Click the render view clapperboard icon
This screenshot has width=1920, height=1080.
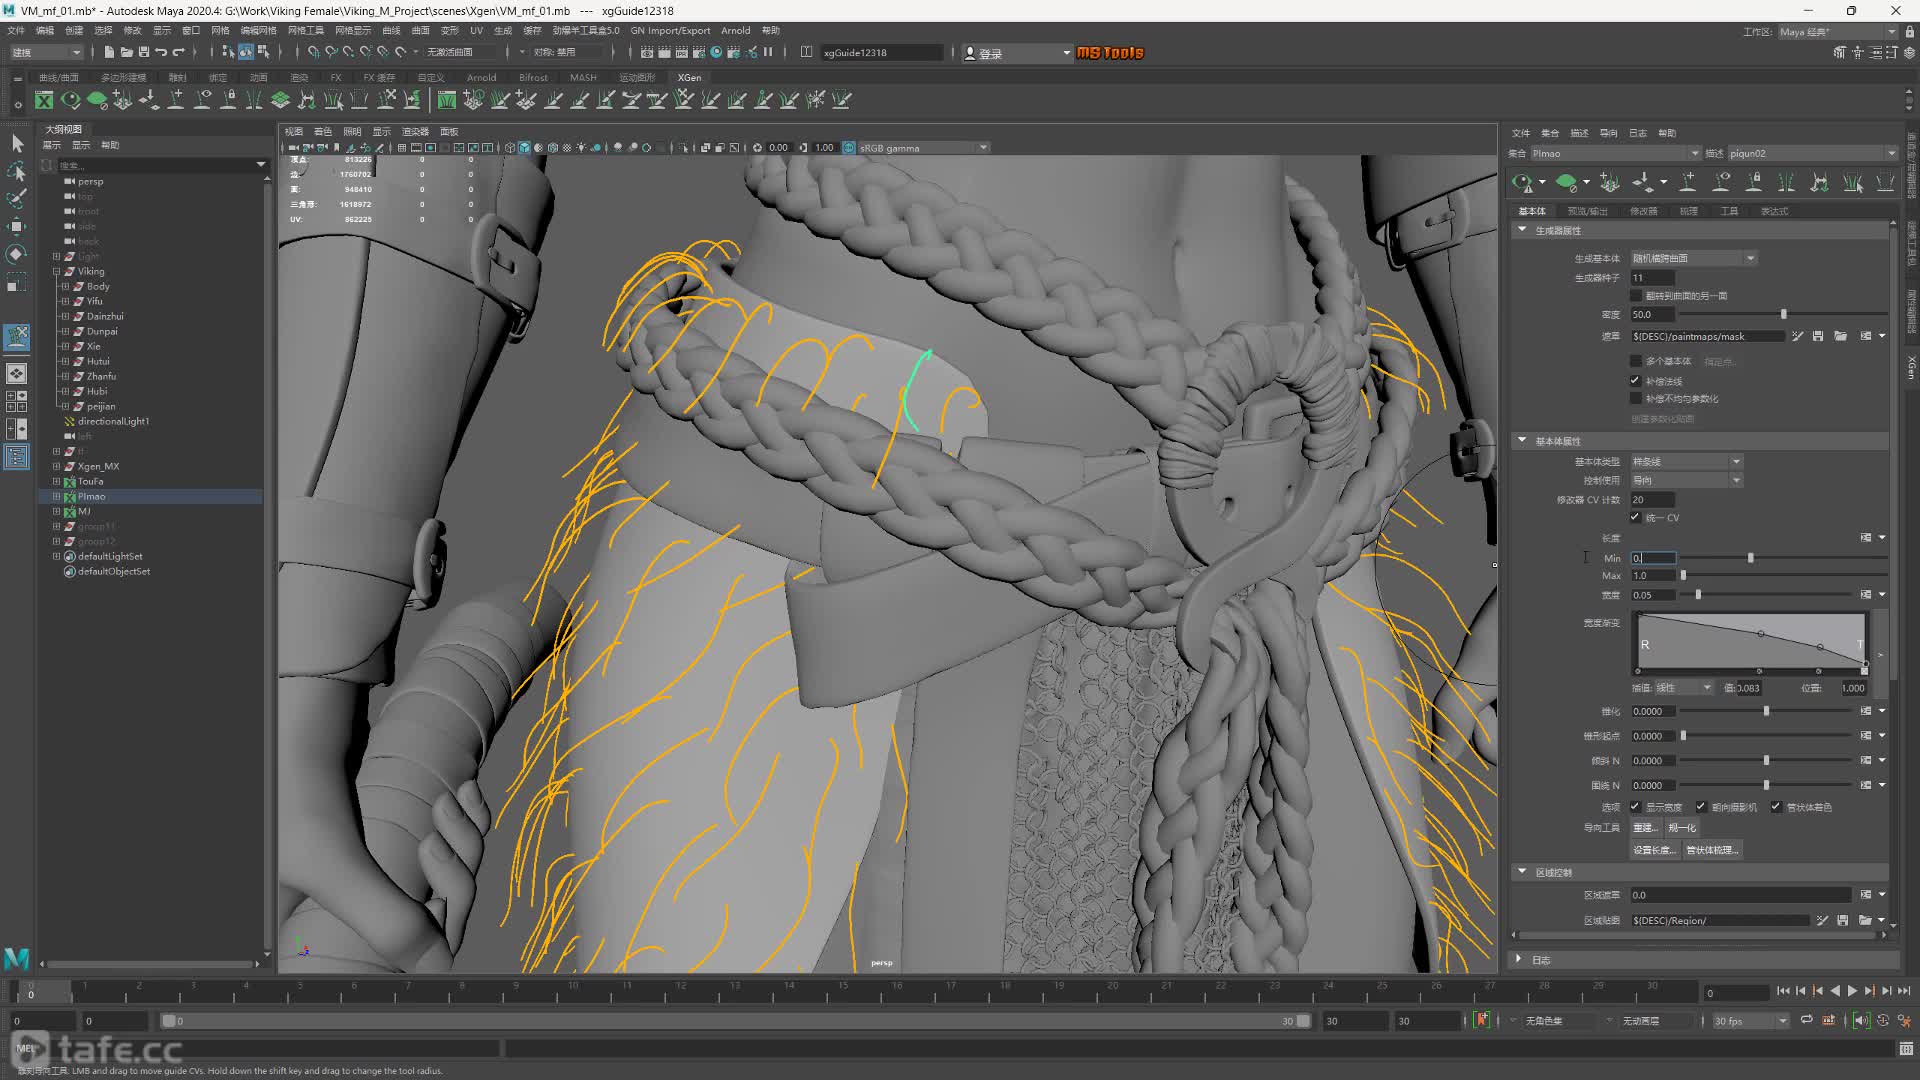click(x=647, y=52)
